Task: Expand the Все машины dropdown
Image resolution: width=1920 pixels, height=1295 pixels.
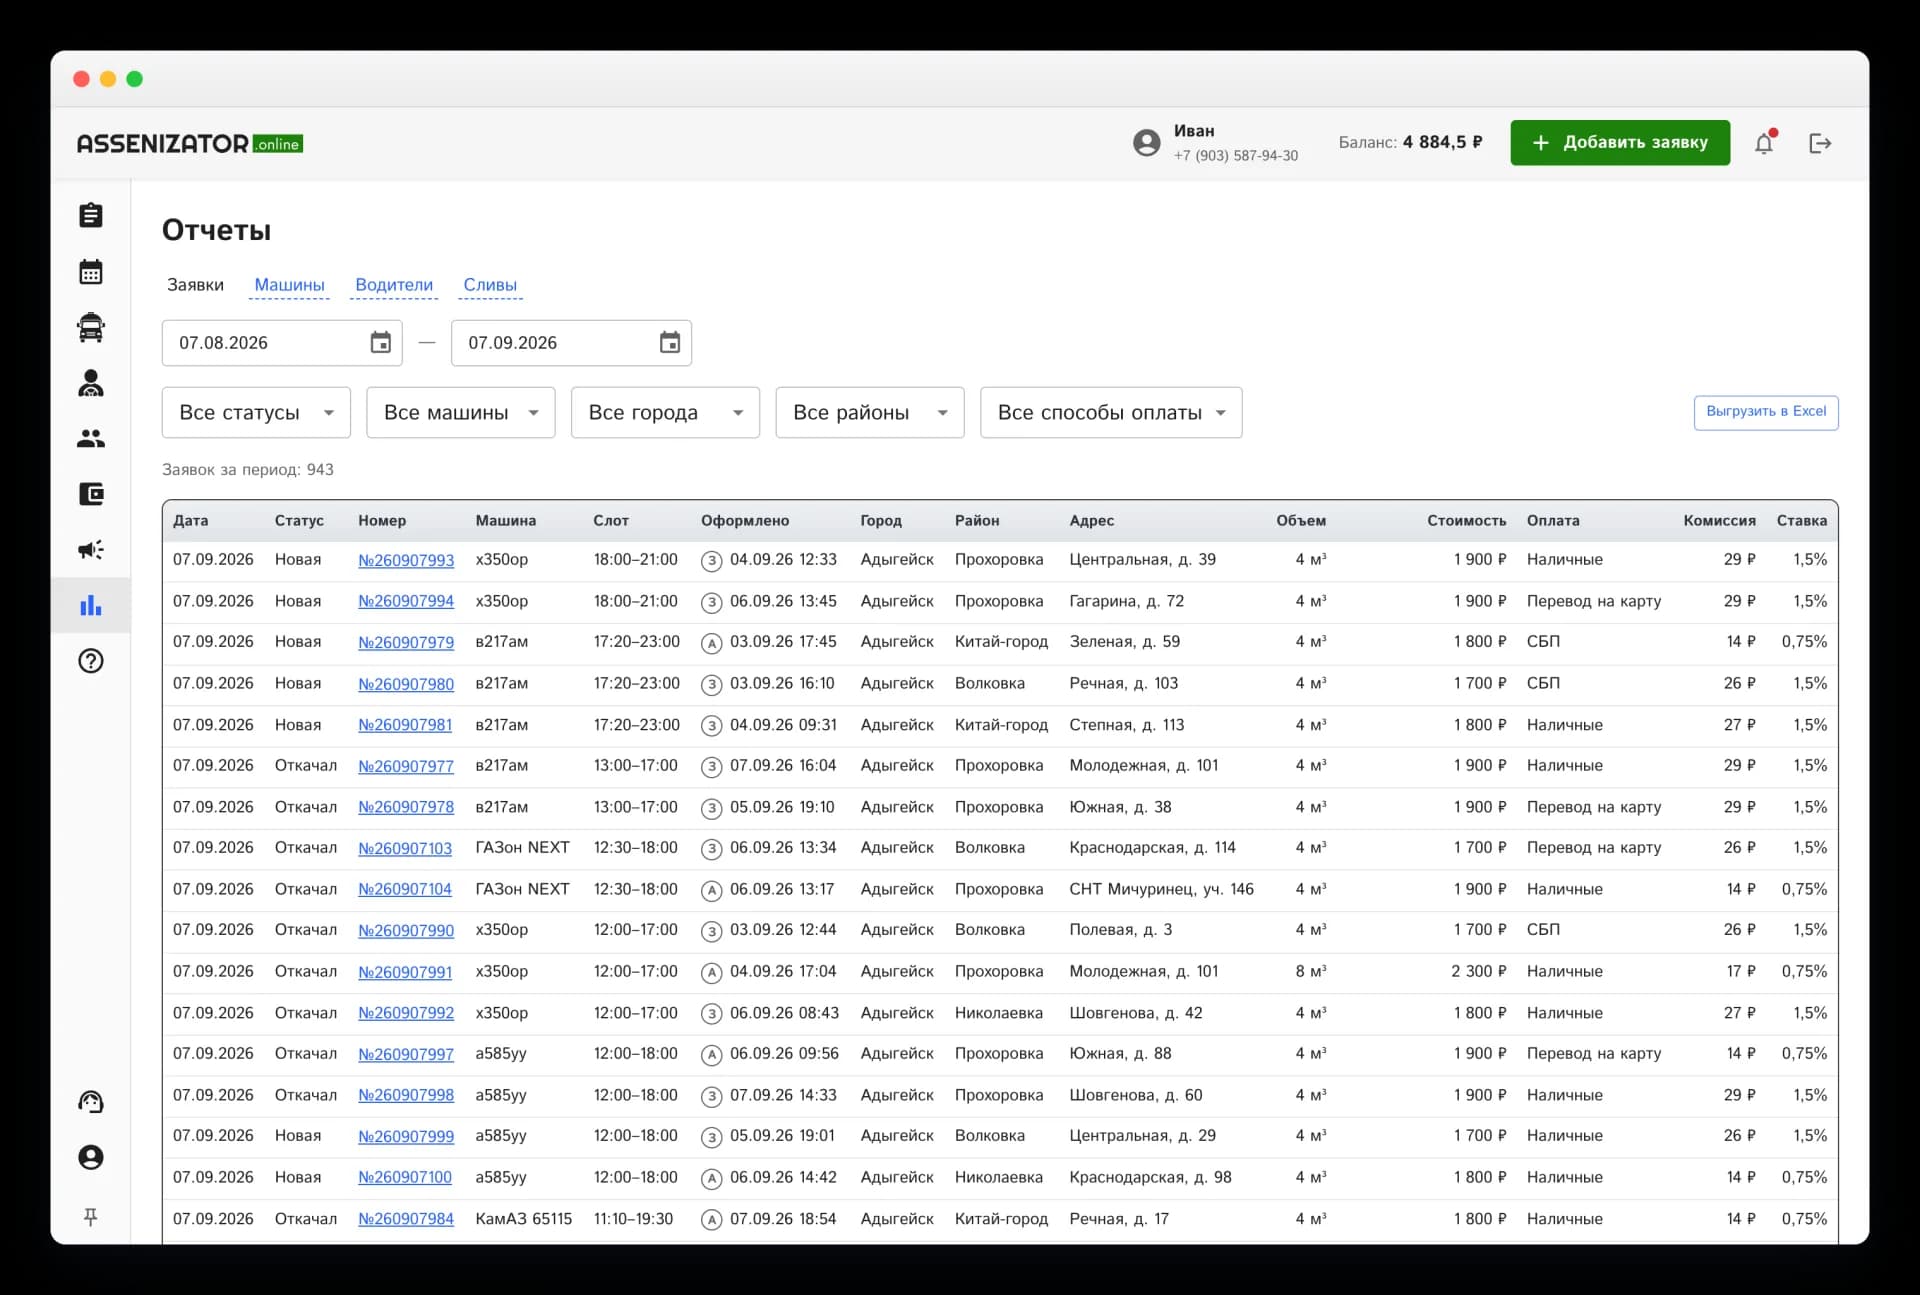Action: (461, 412)
